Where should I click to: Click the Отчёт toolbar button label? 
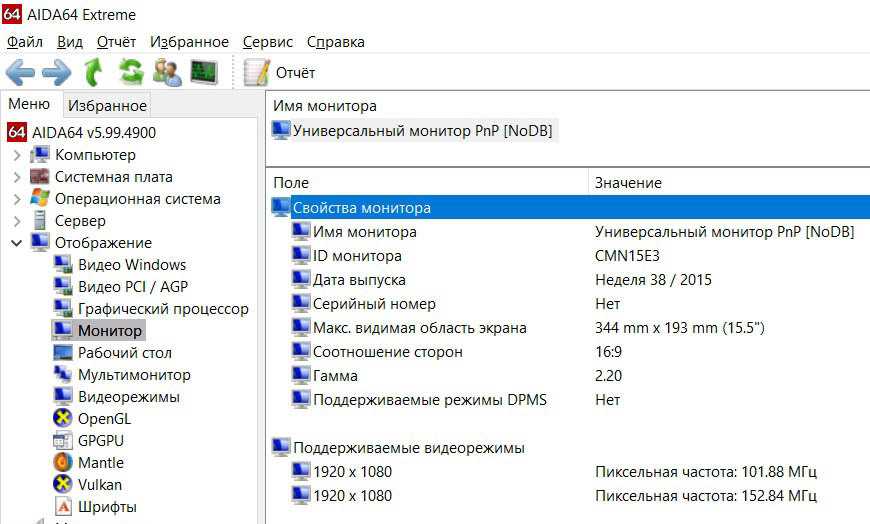(295, 73)
